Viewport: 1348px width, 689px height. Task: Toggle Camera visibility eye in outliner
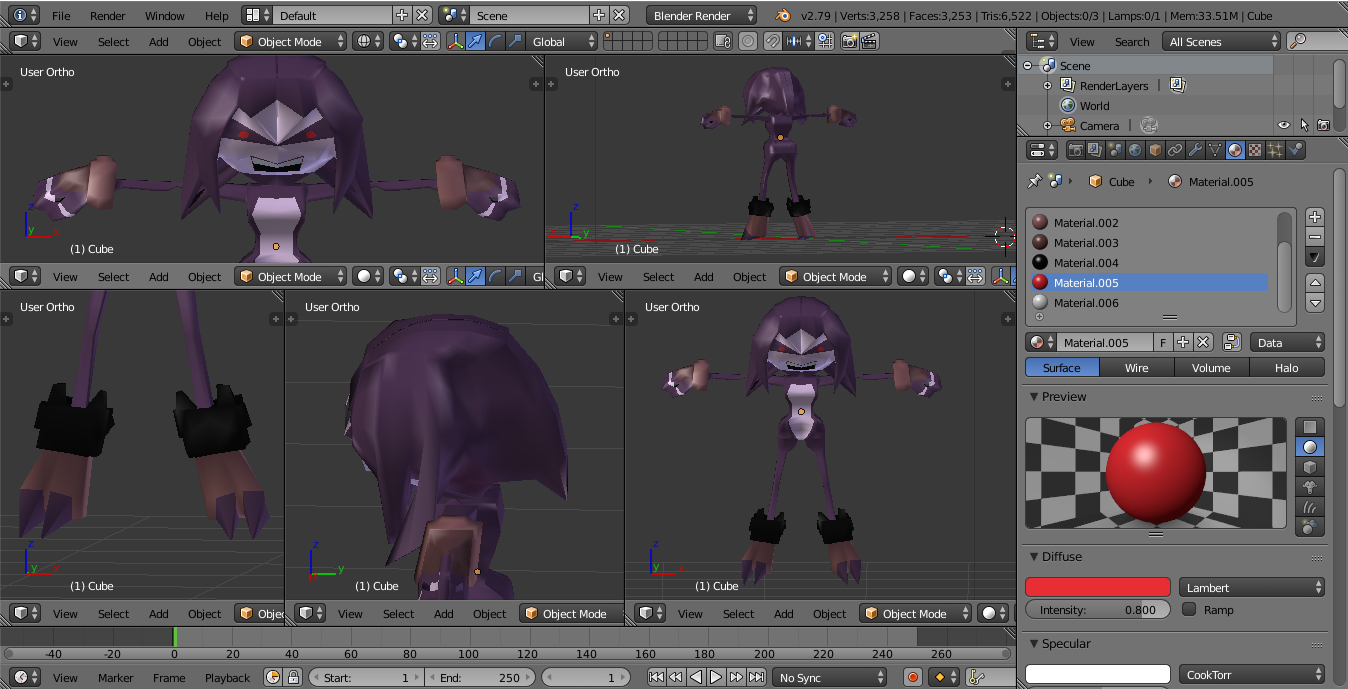coord(1284,125)
